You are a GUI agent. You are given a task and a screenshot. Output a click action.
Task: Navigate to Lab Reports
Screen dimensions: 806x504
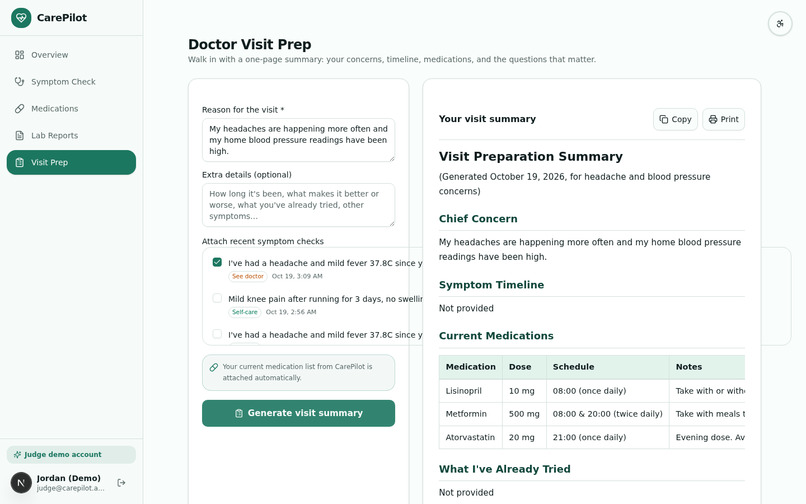point(71,135)
